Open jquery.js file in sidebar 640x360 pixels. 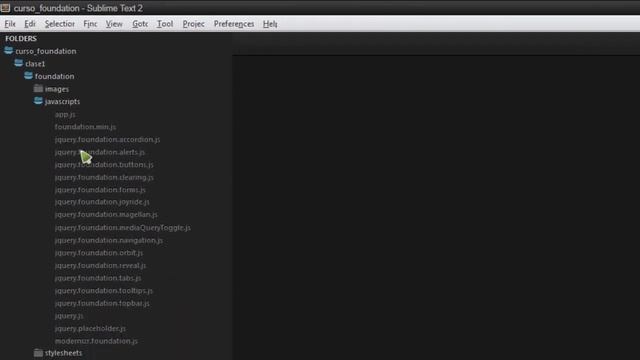(x=69, y=316)
